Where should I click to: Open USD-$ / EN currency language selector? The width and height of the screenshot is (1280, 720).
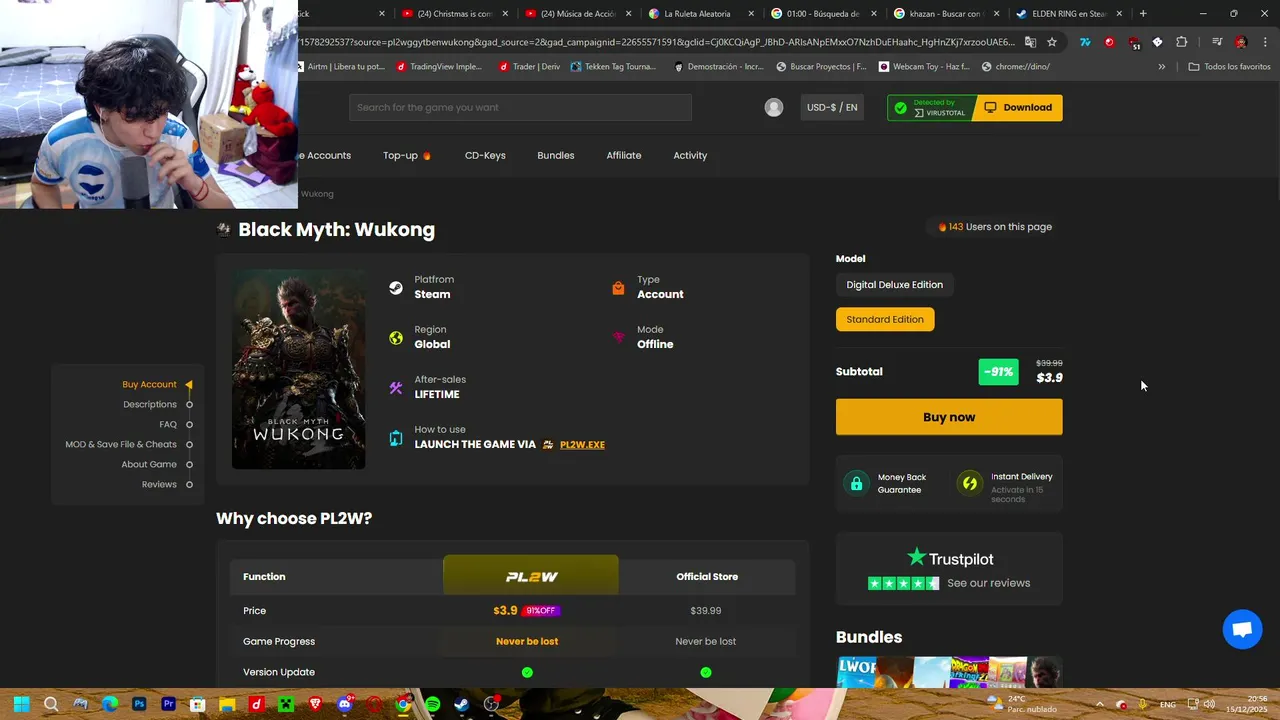coord(832,107)
